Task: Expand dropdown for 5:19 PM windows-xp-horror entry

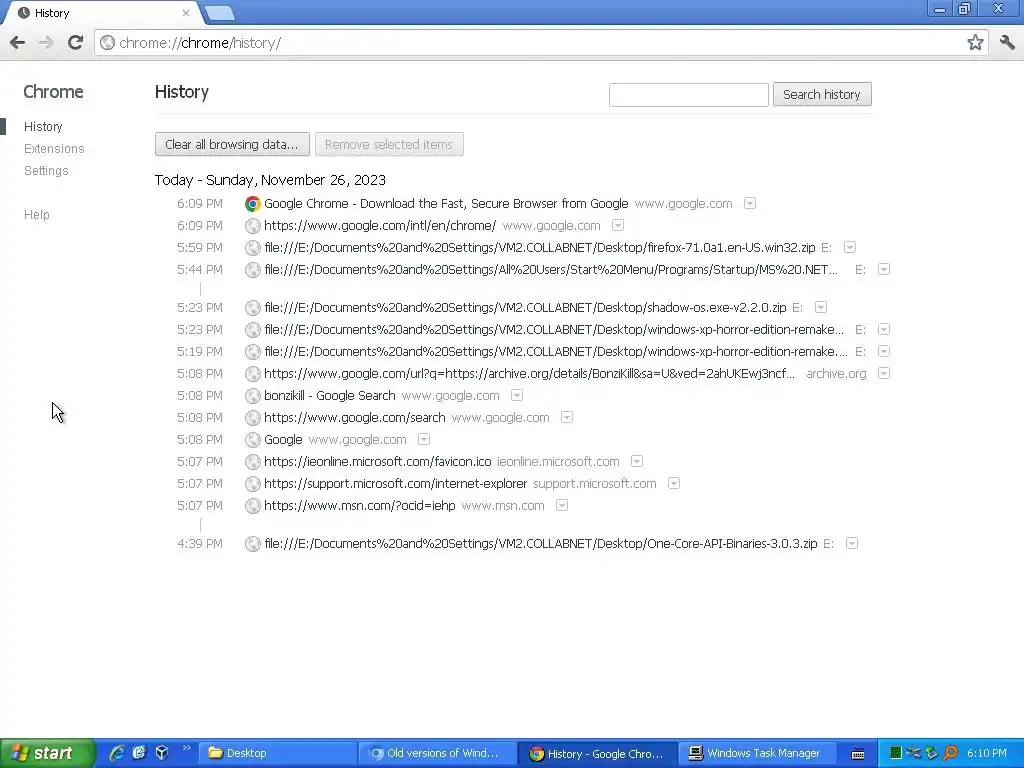Action: pos(884,351)
